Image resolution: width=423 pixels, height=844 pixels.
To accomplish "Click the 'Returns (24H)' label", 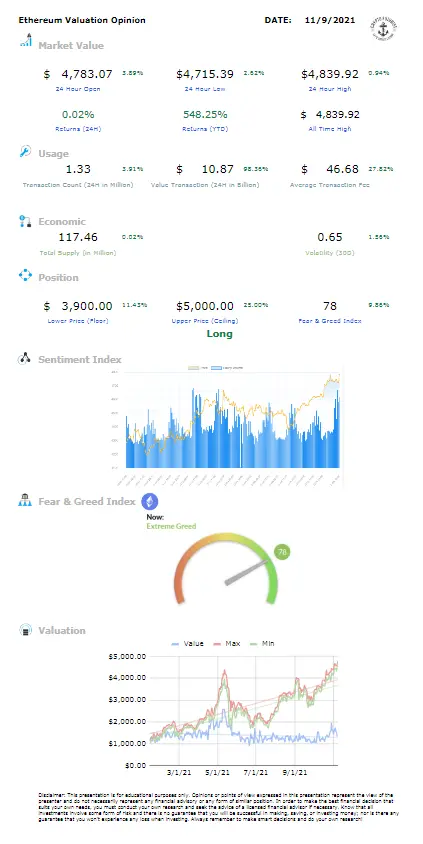I will pos(78,129).
